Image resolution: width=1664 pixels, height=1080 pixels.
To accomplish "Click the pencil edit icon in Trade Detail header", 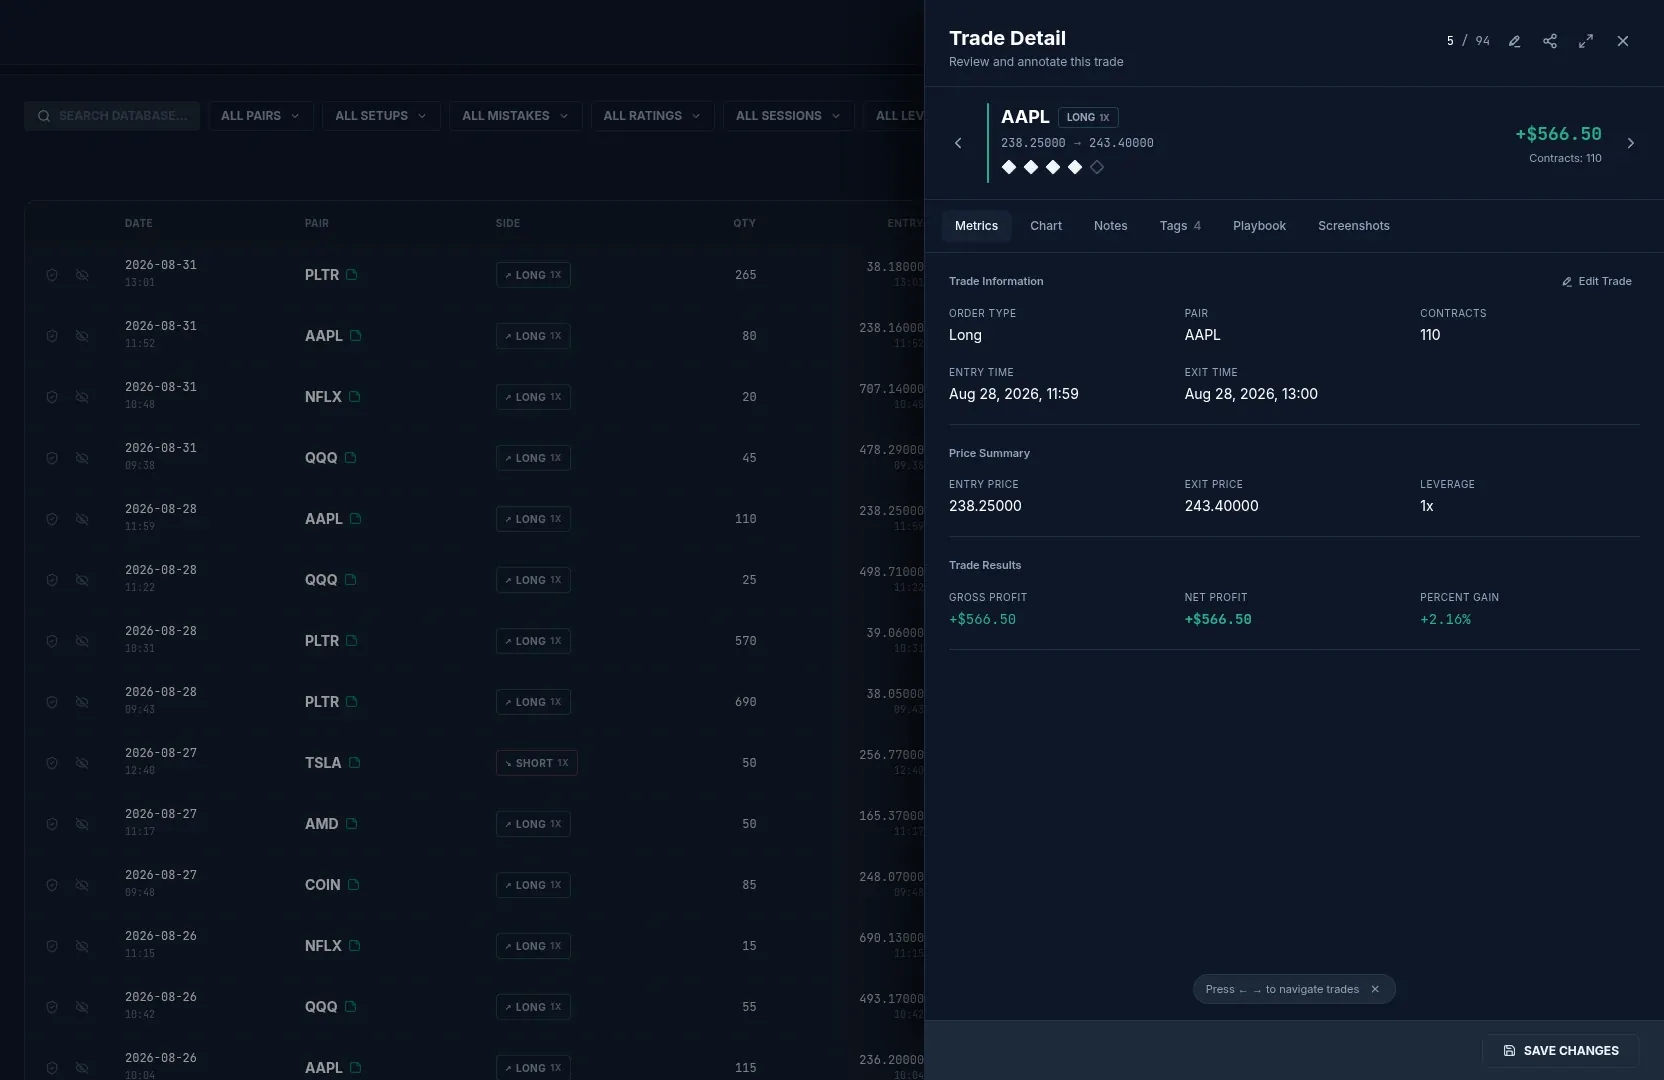I will [x=1514, y=41].
